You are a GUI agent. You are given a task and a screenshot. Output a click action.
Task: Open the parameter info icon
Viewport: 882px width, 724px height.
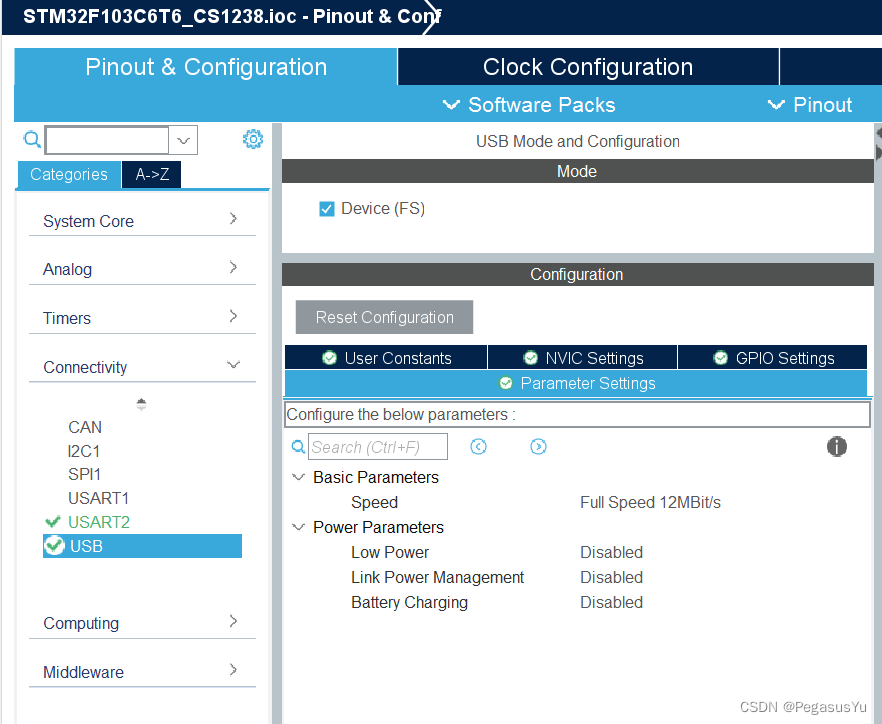[x=836, y=447]
